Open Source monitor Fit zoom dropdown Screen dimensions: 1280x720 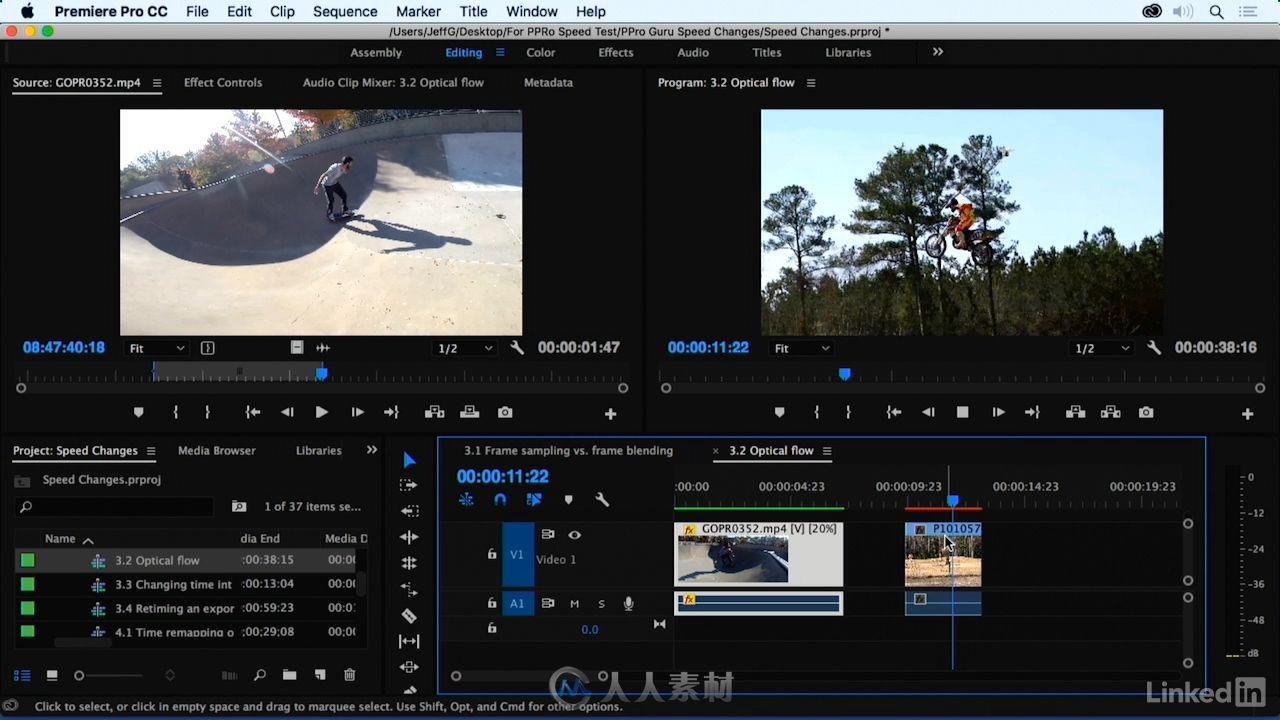157,348
